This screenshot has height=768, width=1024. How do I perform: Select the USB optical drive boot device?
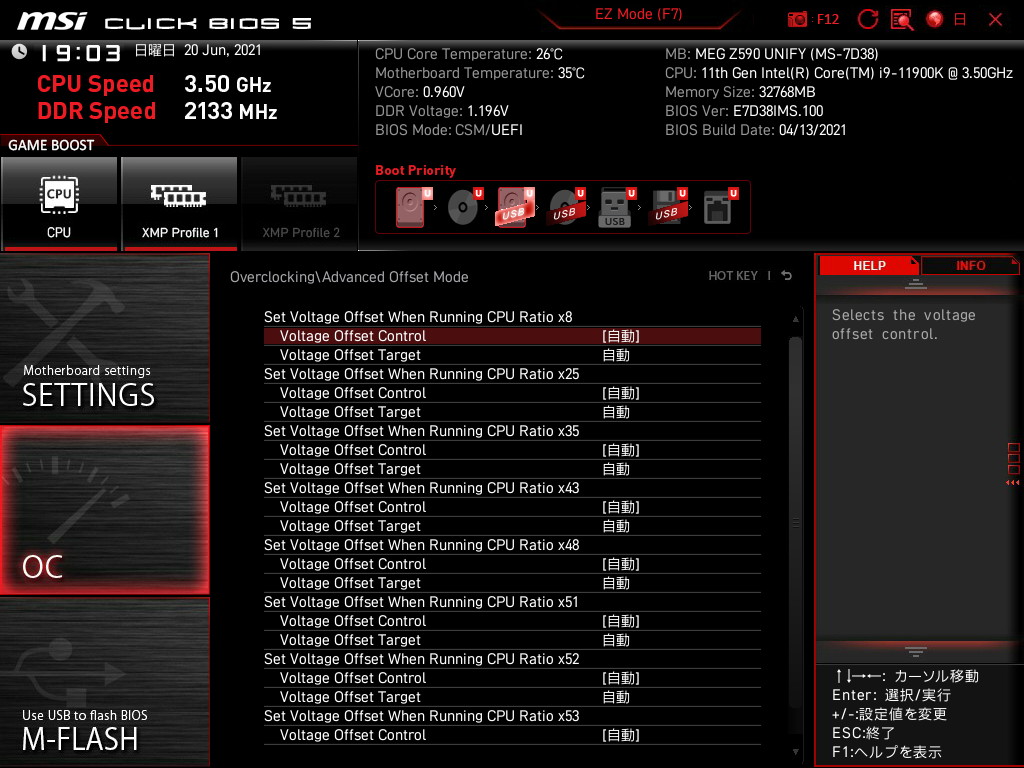pos(567,207)
